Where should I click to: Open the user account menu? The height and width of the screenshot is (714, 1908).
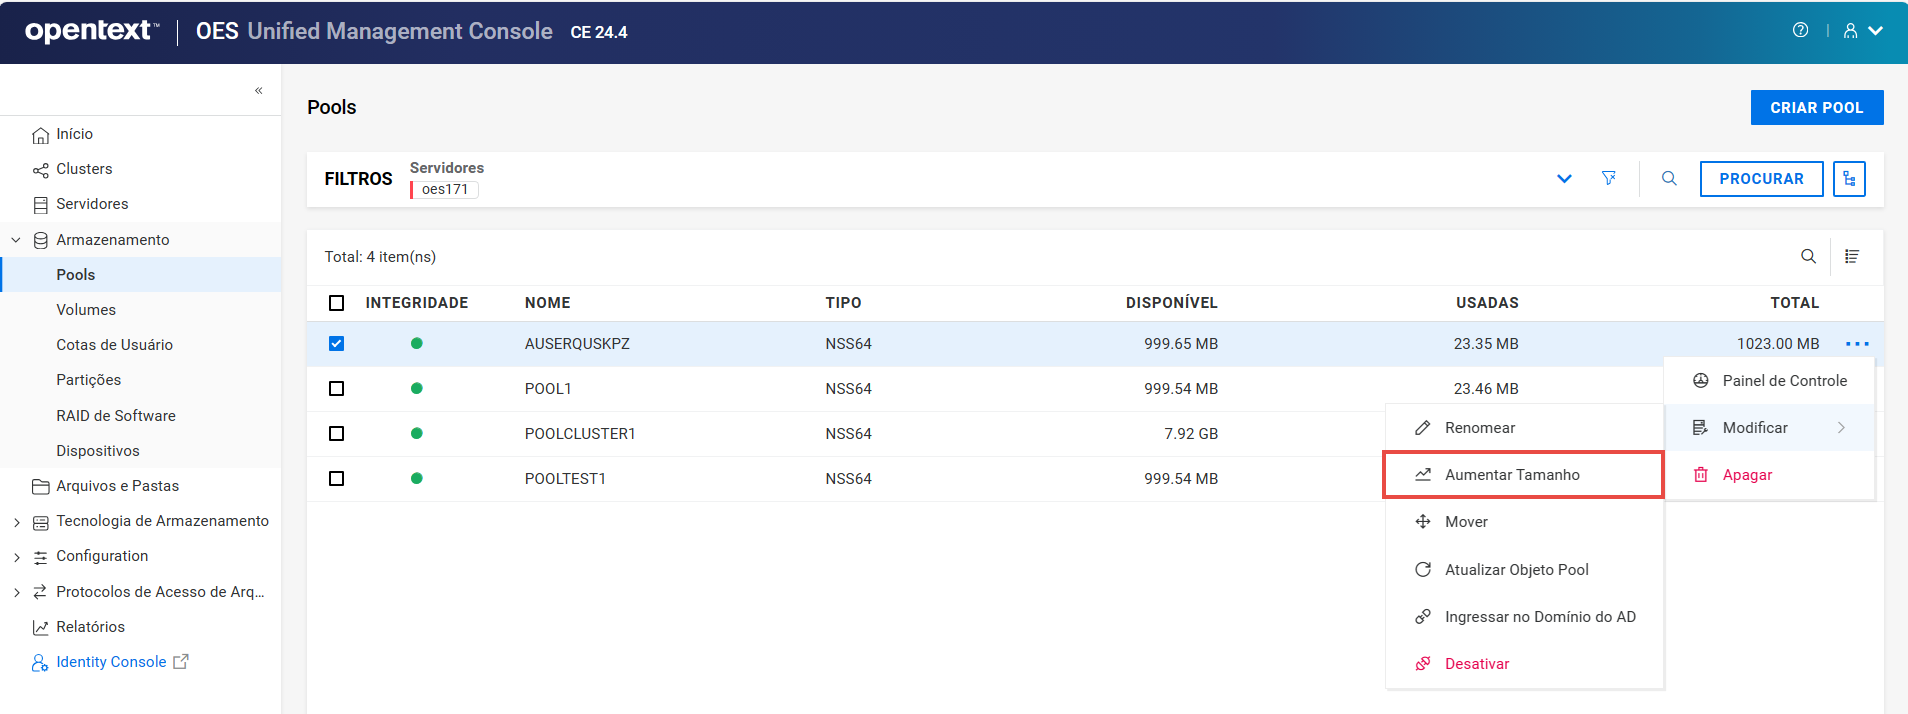[x=1862, y=31]
